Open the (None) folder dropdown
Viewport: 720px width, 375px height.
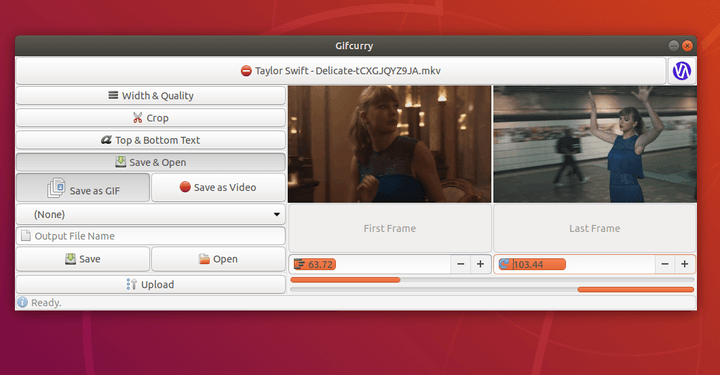point(151,214)
